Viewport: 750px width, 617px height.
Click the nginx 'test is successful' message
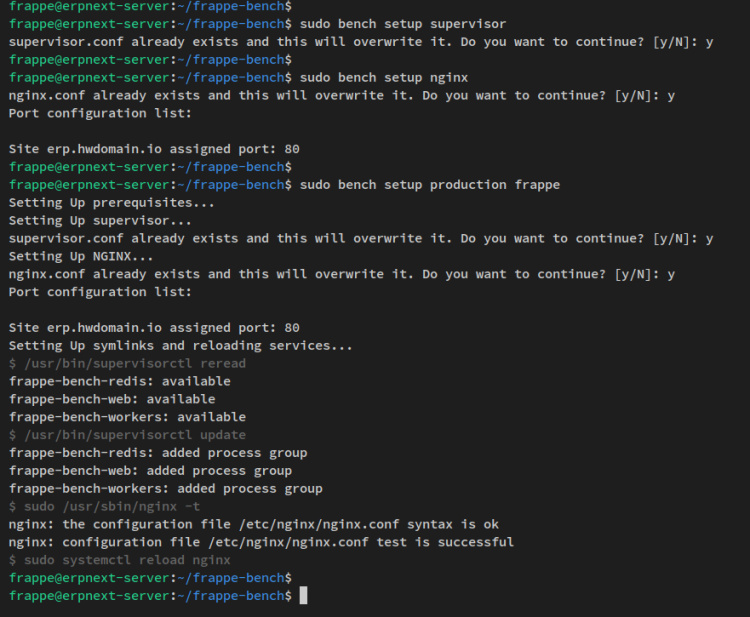tap(262, 542)
